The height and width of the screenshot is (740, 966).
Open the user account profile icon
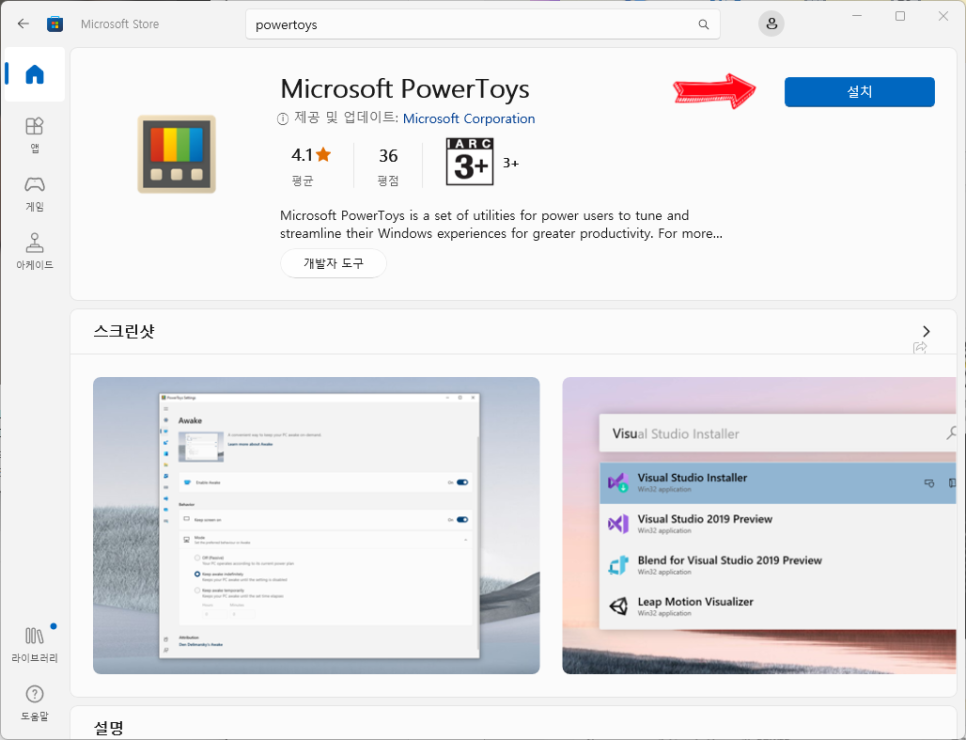[x=771, y=24]
